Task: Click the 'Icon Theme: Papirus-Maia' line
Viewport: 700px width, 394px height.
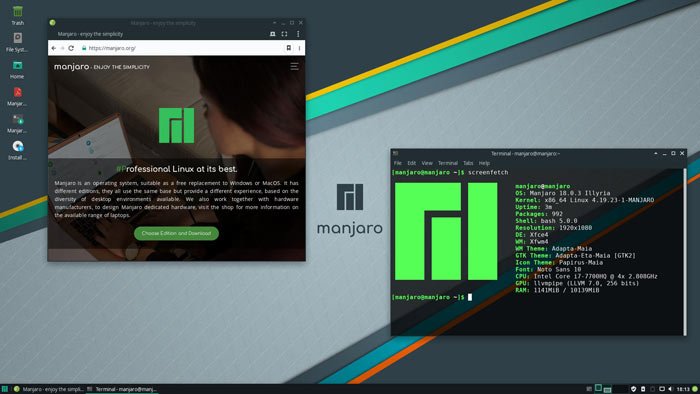Action: click(559, 262)
